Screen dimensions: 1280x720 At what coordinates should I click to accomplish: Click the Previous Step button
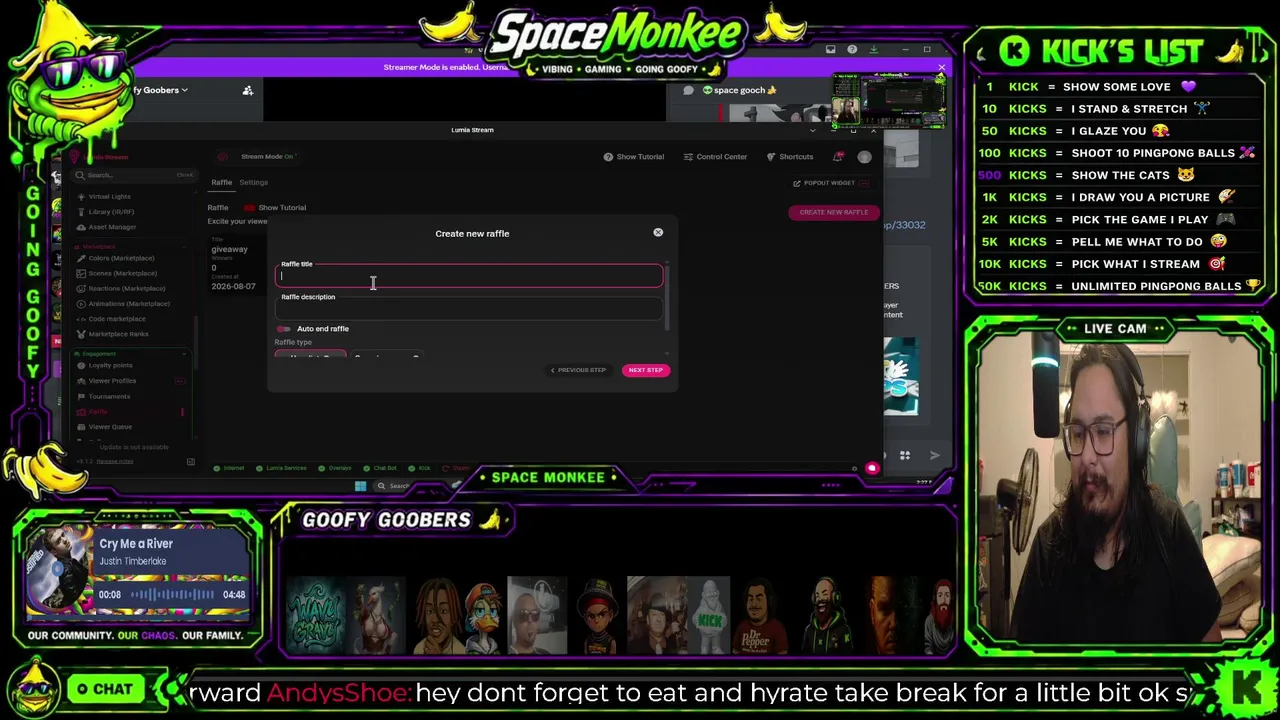[578, 370]
